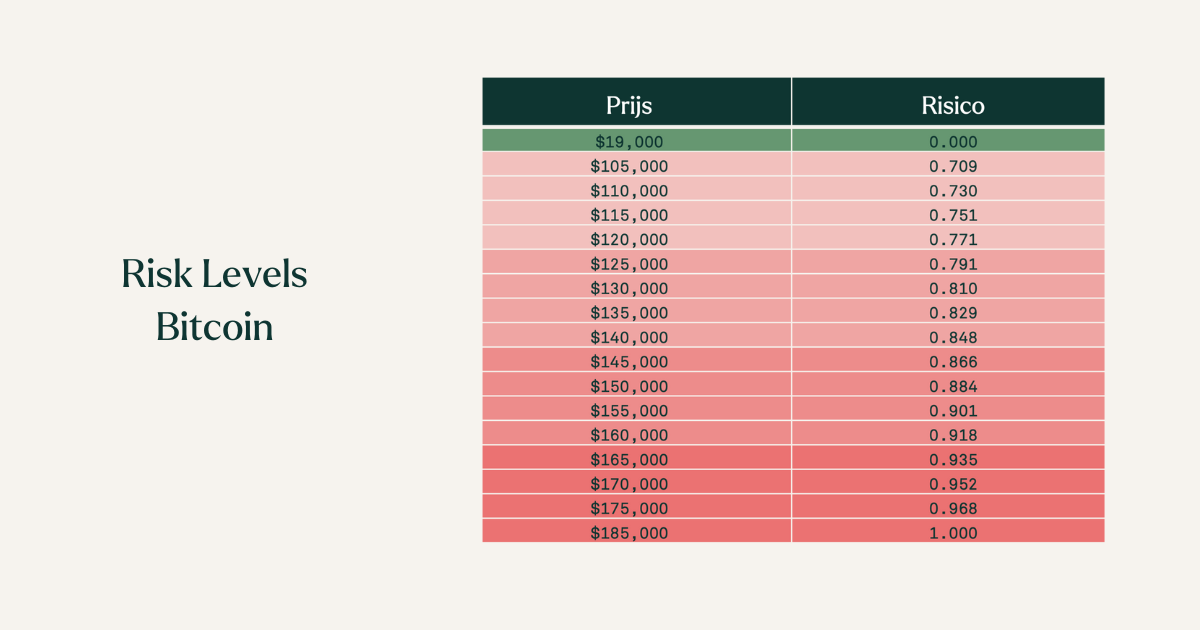This screenshot has width=1200, height=630.
Task: Click the Risico column header
Action: click(953, 105)
